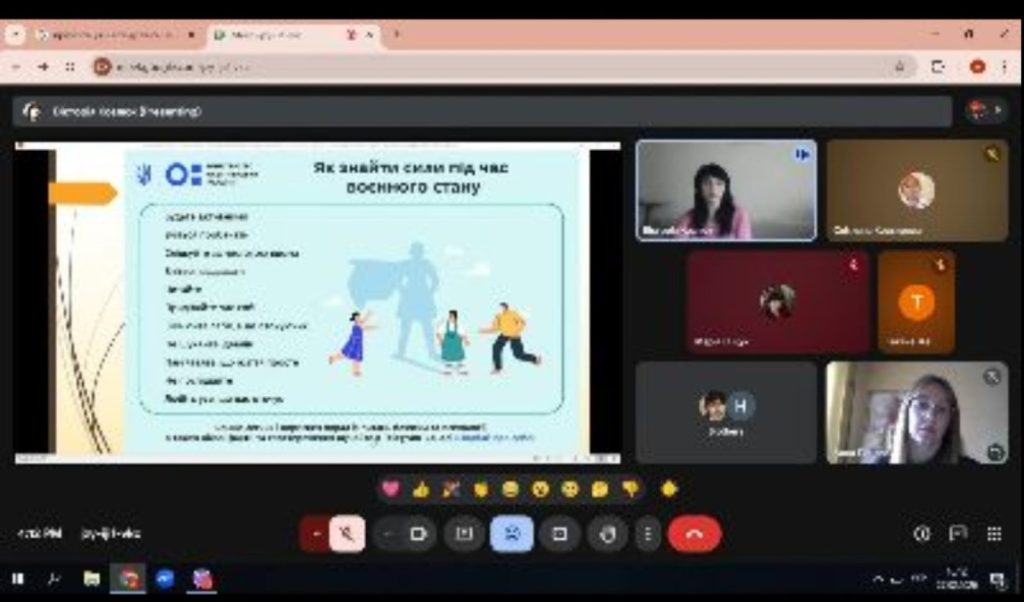Close the emoji reactions bar via reaction button
Screen dimensions: 1024x602
pos(511,534)
